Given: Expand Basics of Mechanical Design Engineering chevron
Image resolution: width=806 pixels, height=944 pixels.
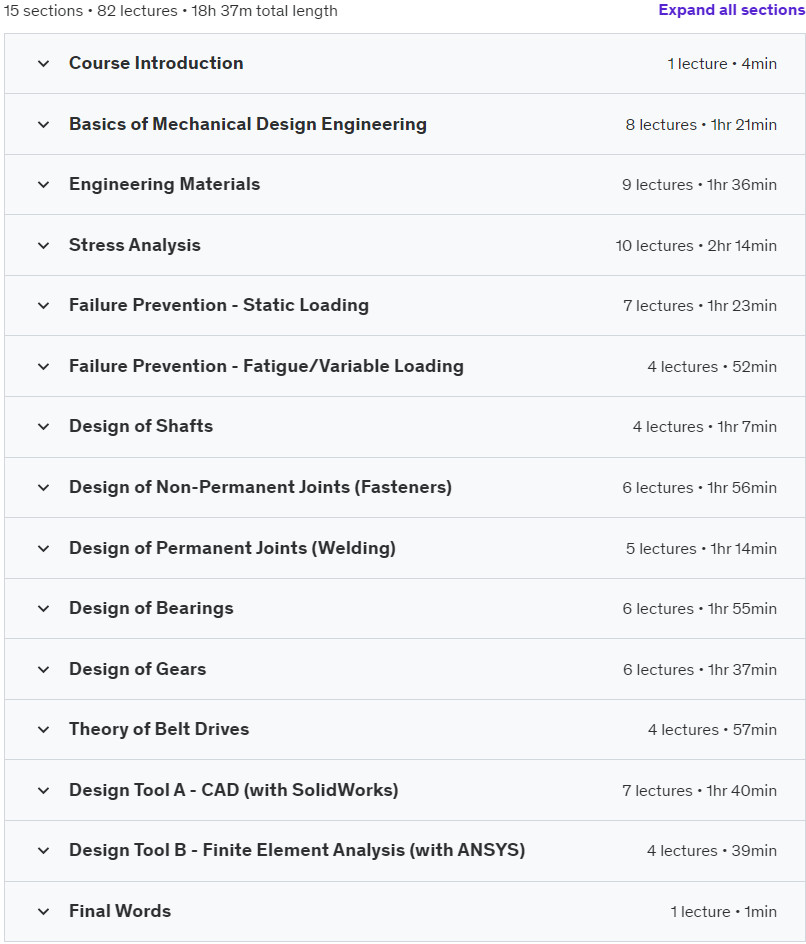Looking at the screenshot, I should [43, 125].
